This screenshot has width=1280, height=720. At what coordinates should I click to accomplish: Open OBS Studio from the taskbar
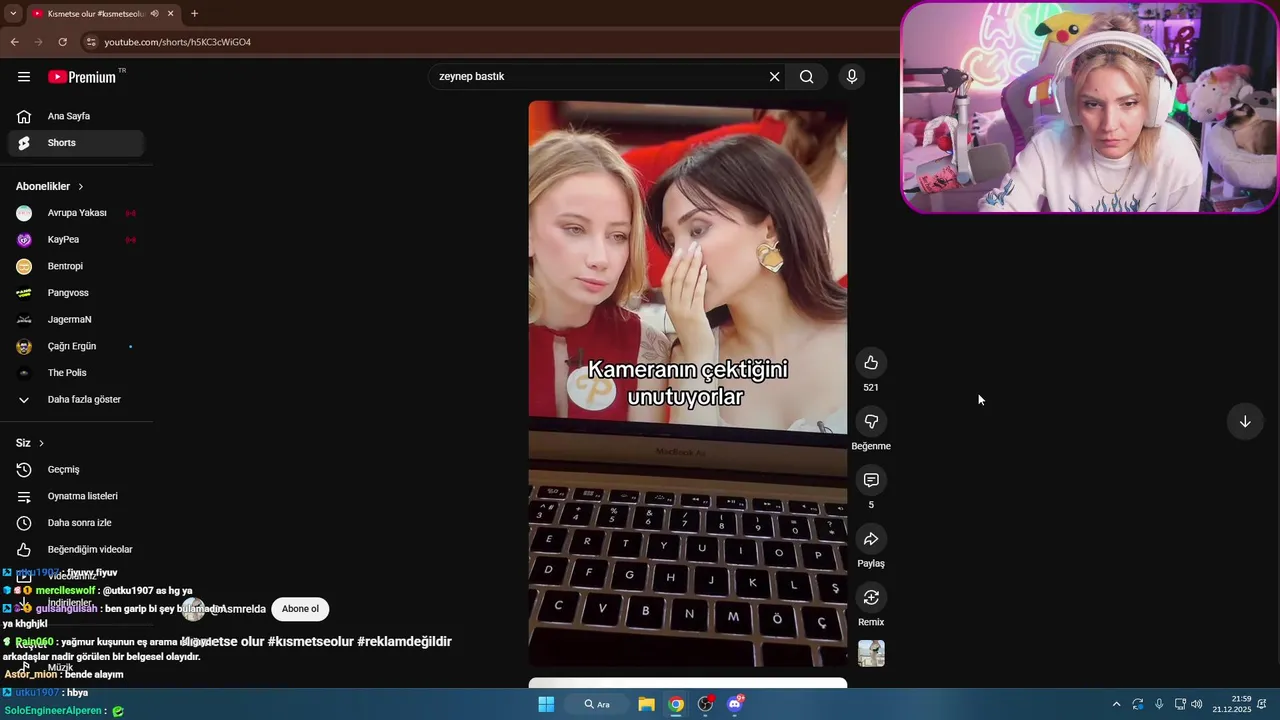coord(705,704)
